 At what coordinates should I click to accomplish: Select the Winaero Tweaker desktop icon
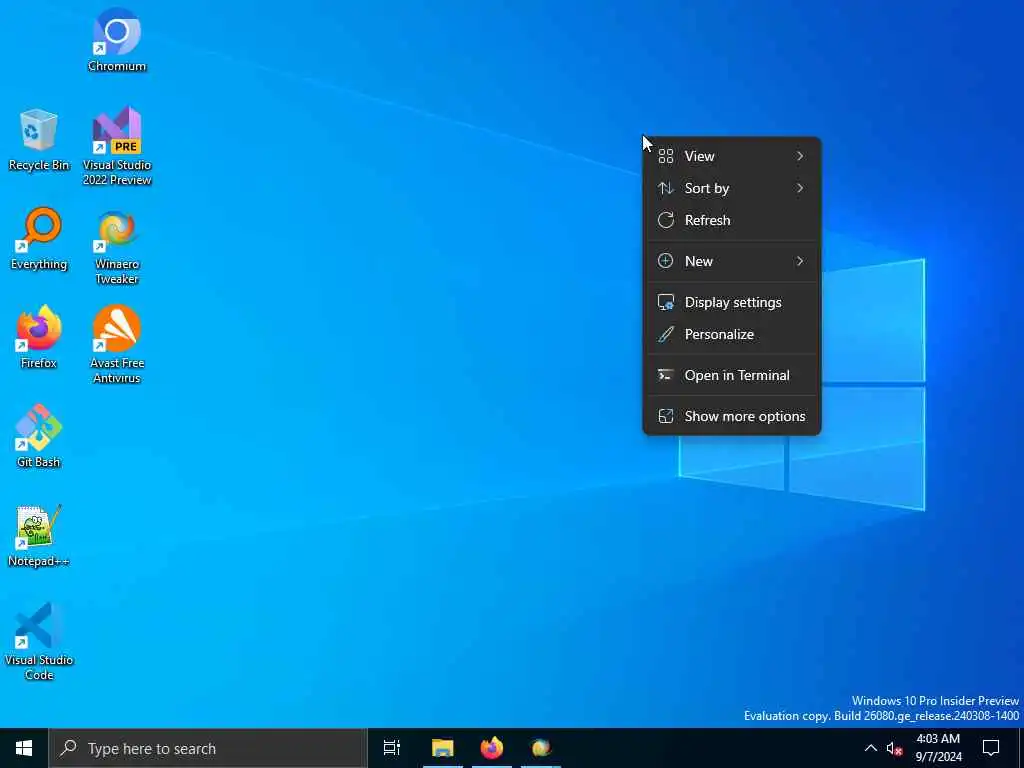(117, 247)
